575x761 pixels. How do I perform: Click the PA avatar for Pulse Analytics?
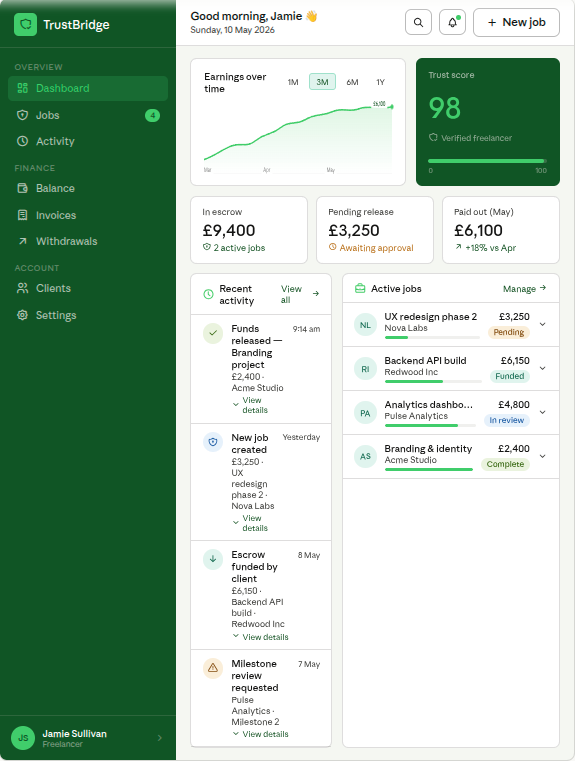pyautogui.click(x=365, y=414)
